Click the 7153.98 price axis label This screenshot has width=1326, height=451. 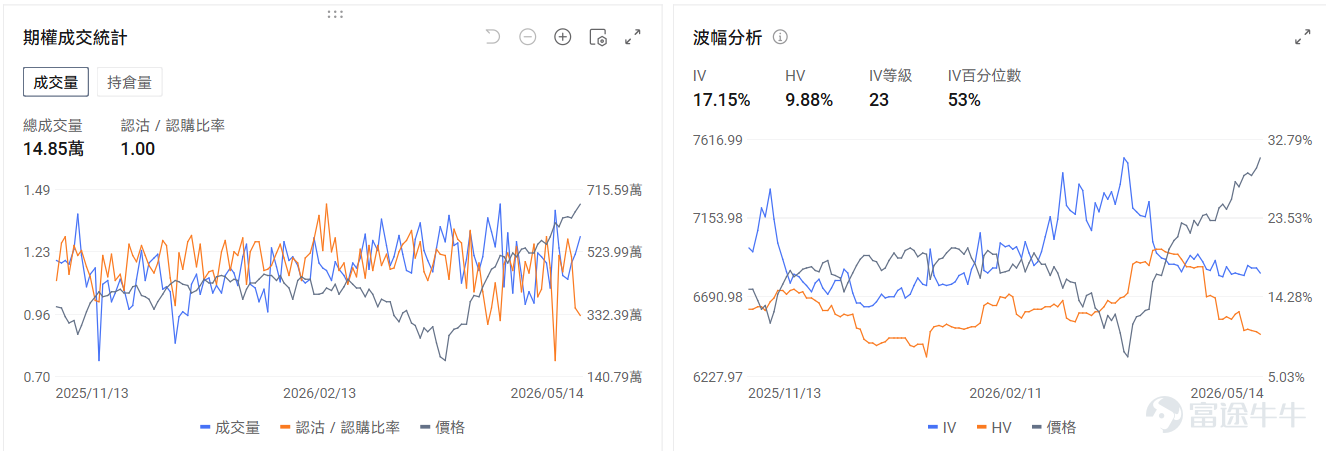(718, 218)
